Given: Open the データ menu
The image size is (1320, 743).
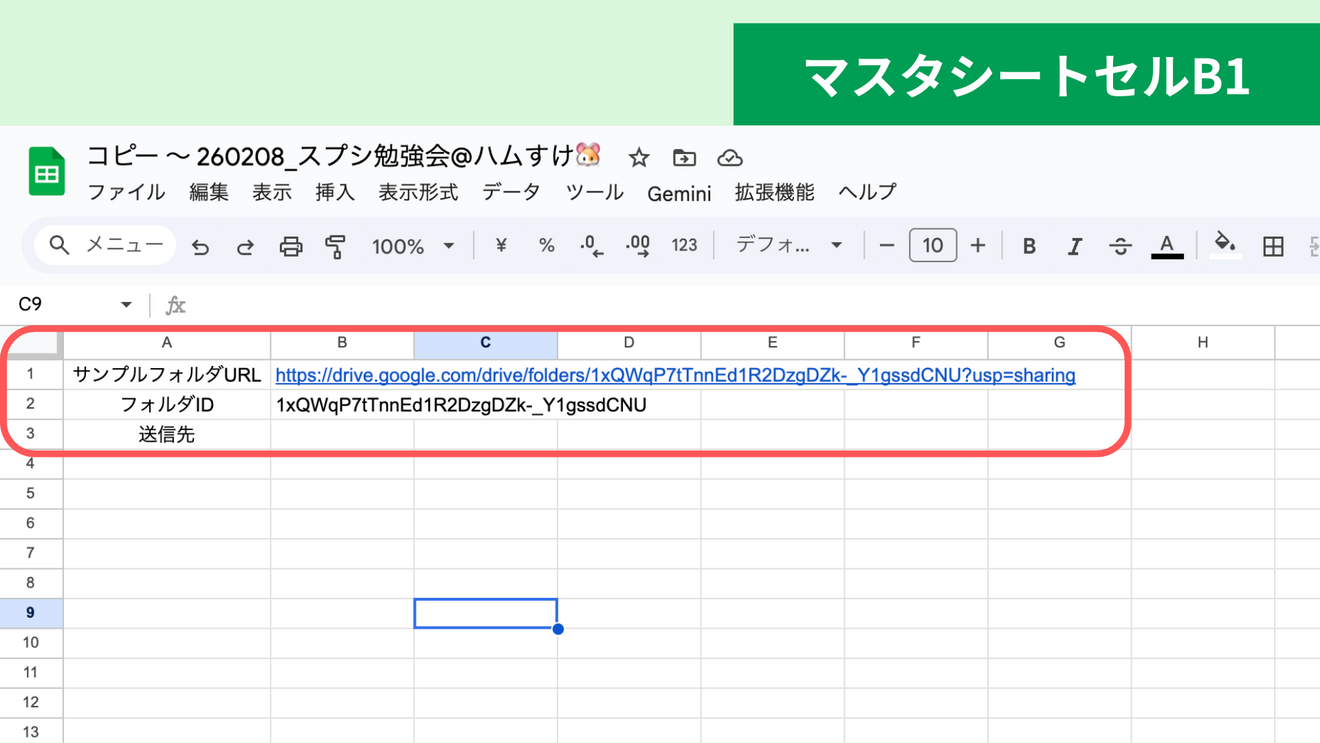Looking at the screenshot, I should coord(511,193).
